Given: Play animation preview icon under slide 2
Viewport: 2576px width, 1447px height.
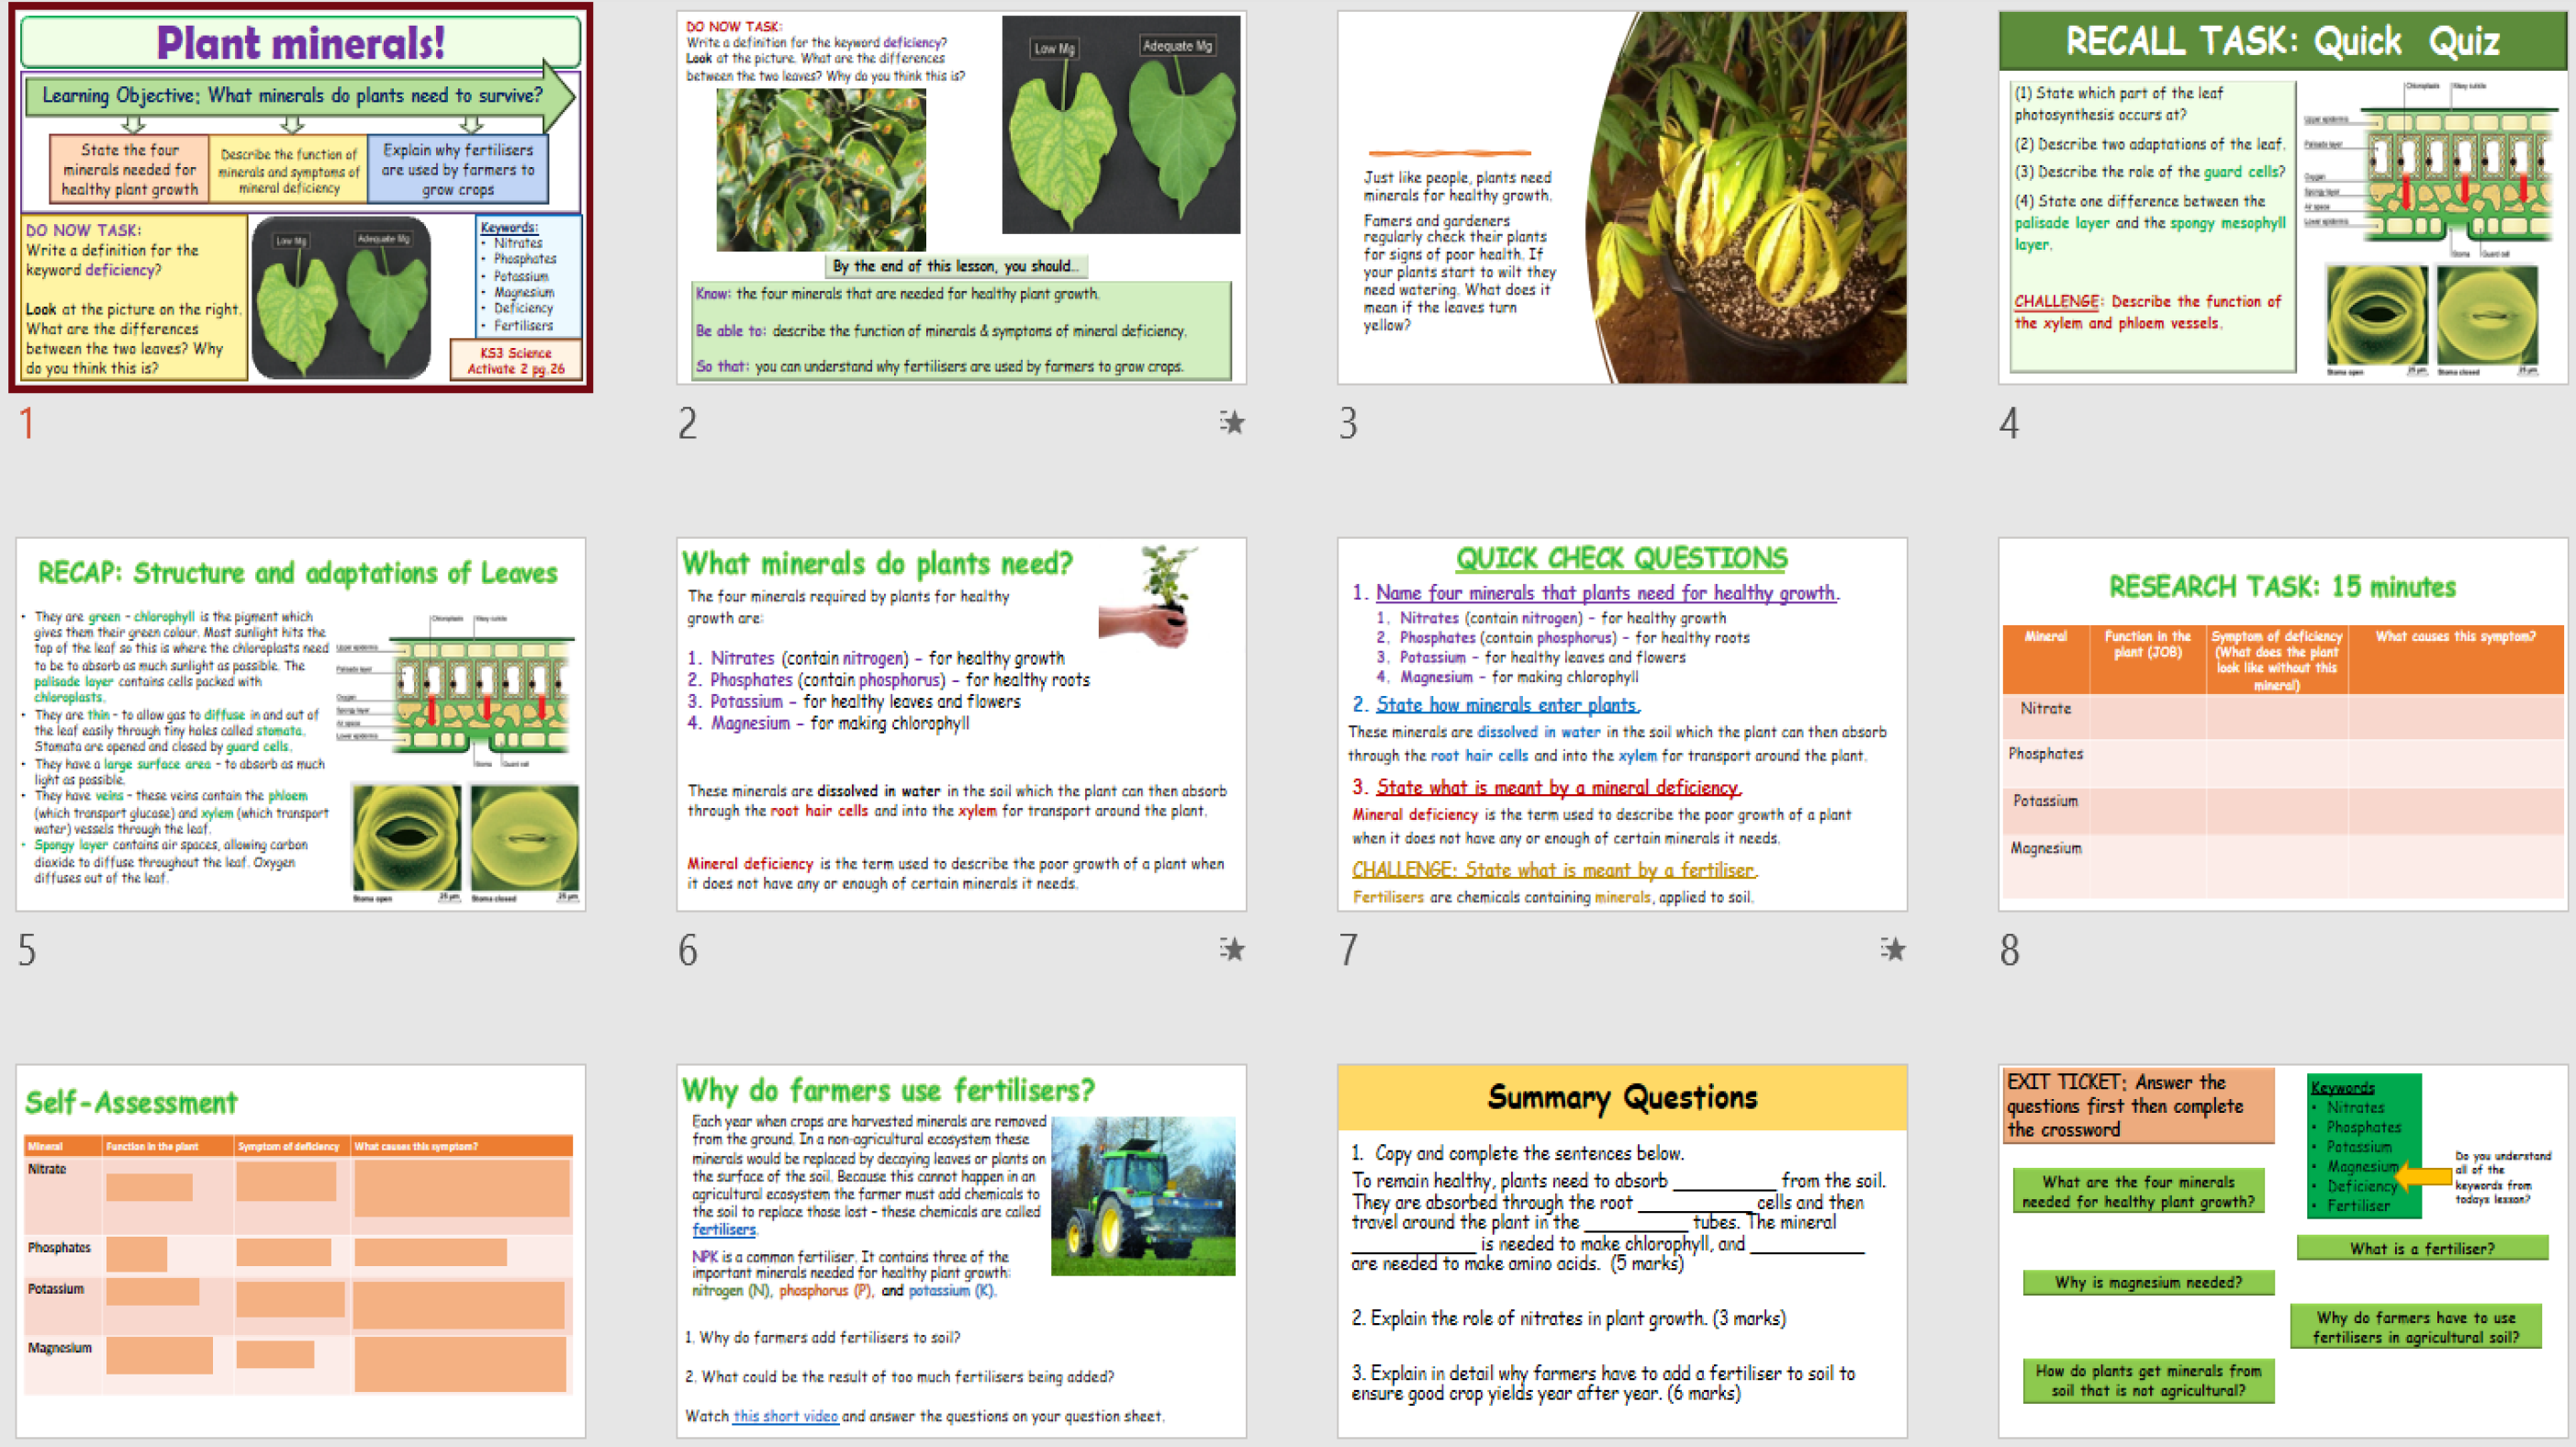Looking at the screenshot, I should pyautogui.click(x=1233, y=423).
